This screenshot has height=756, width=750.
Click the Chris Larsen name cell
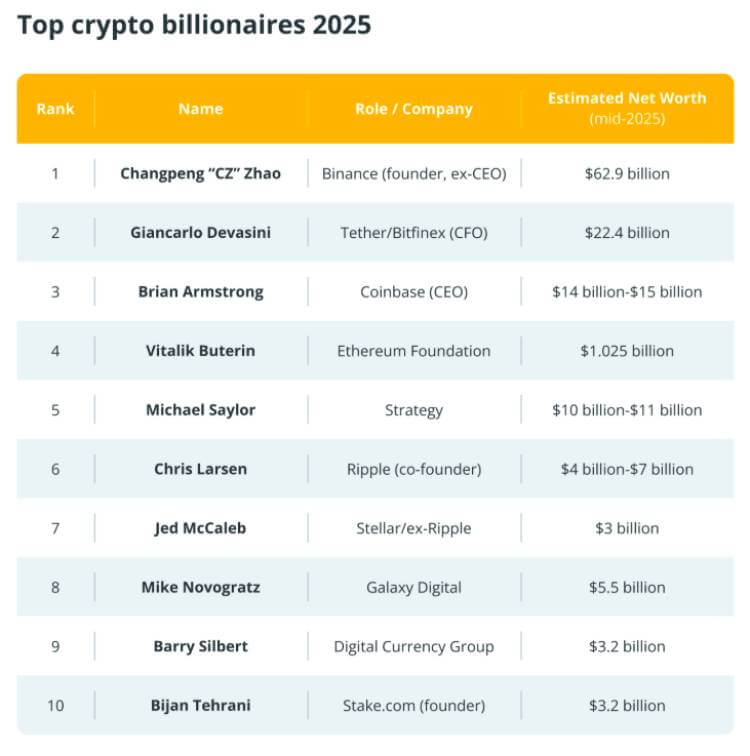tap(200, 469)
